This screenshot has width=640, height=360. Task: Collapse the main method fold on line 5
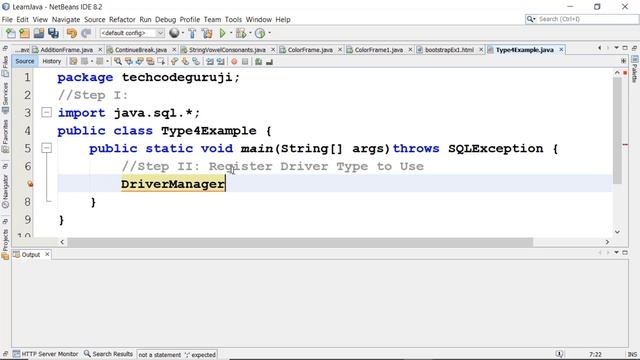47,147
